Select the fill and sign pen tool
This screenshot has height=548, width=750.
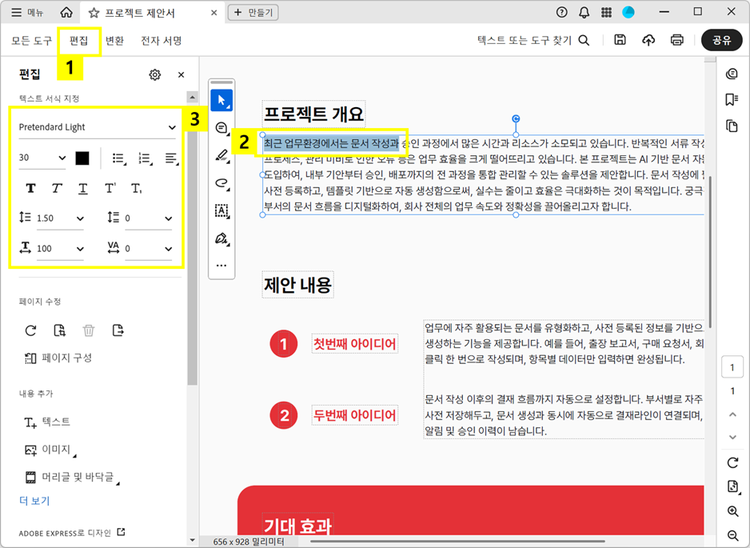[x=221, y=238]
